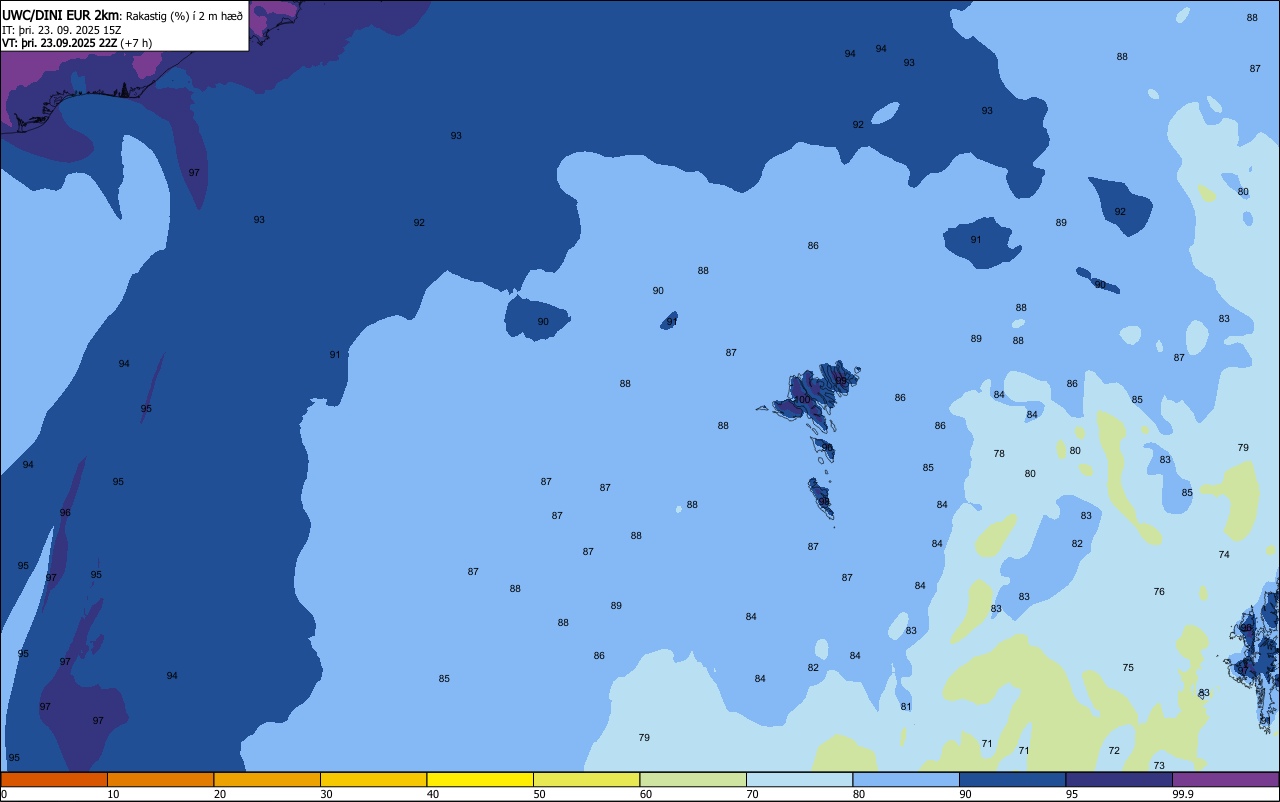This screenshot has height=802, width=1280.
Task: Click the '75' humidity value on the map
Action: pos(1128,668)
